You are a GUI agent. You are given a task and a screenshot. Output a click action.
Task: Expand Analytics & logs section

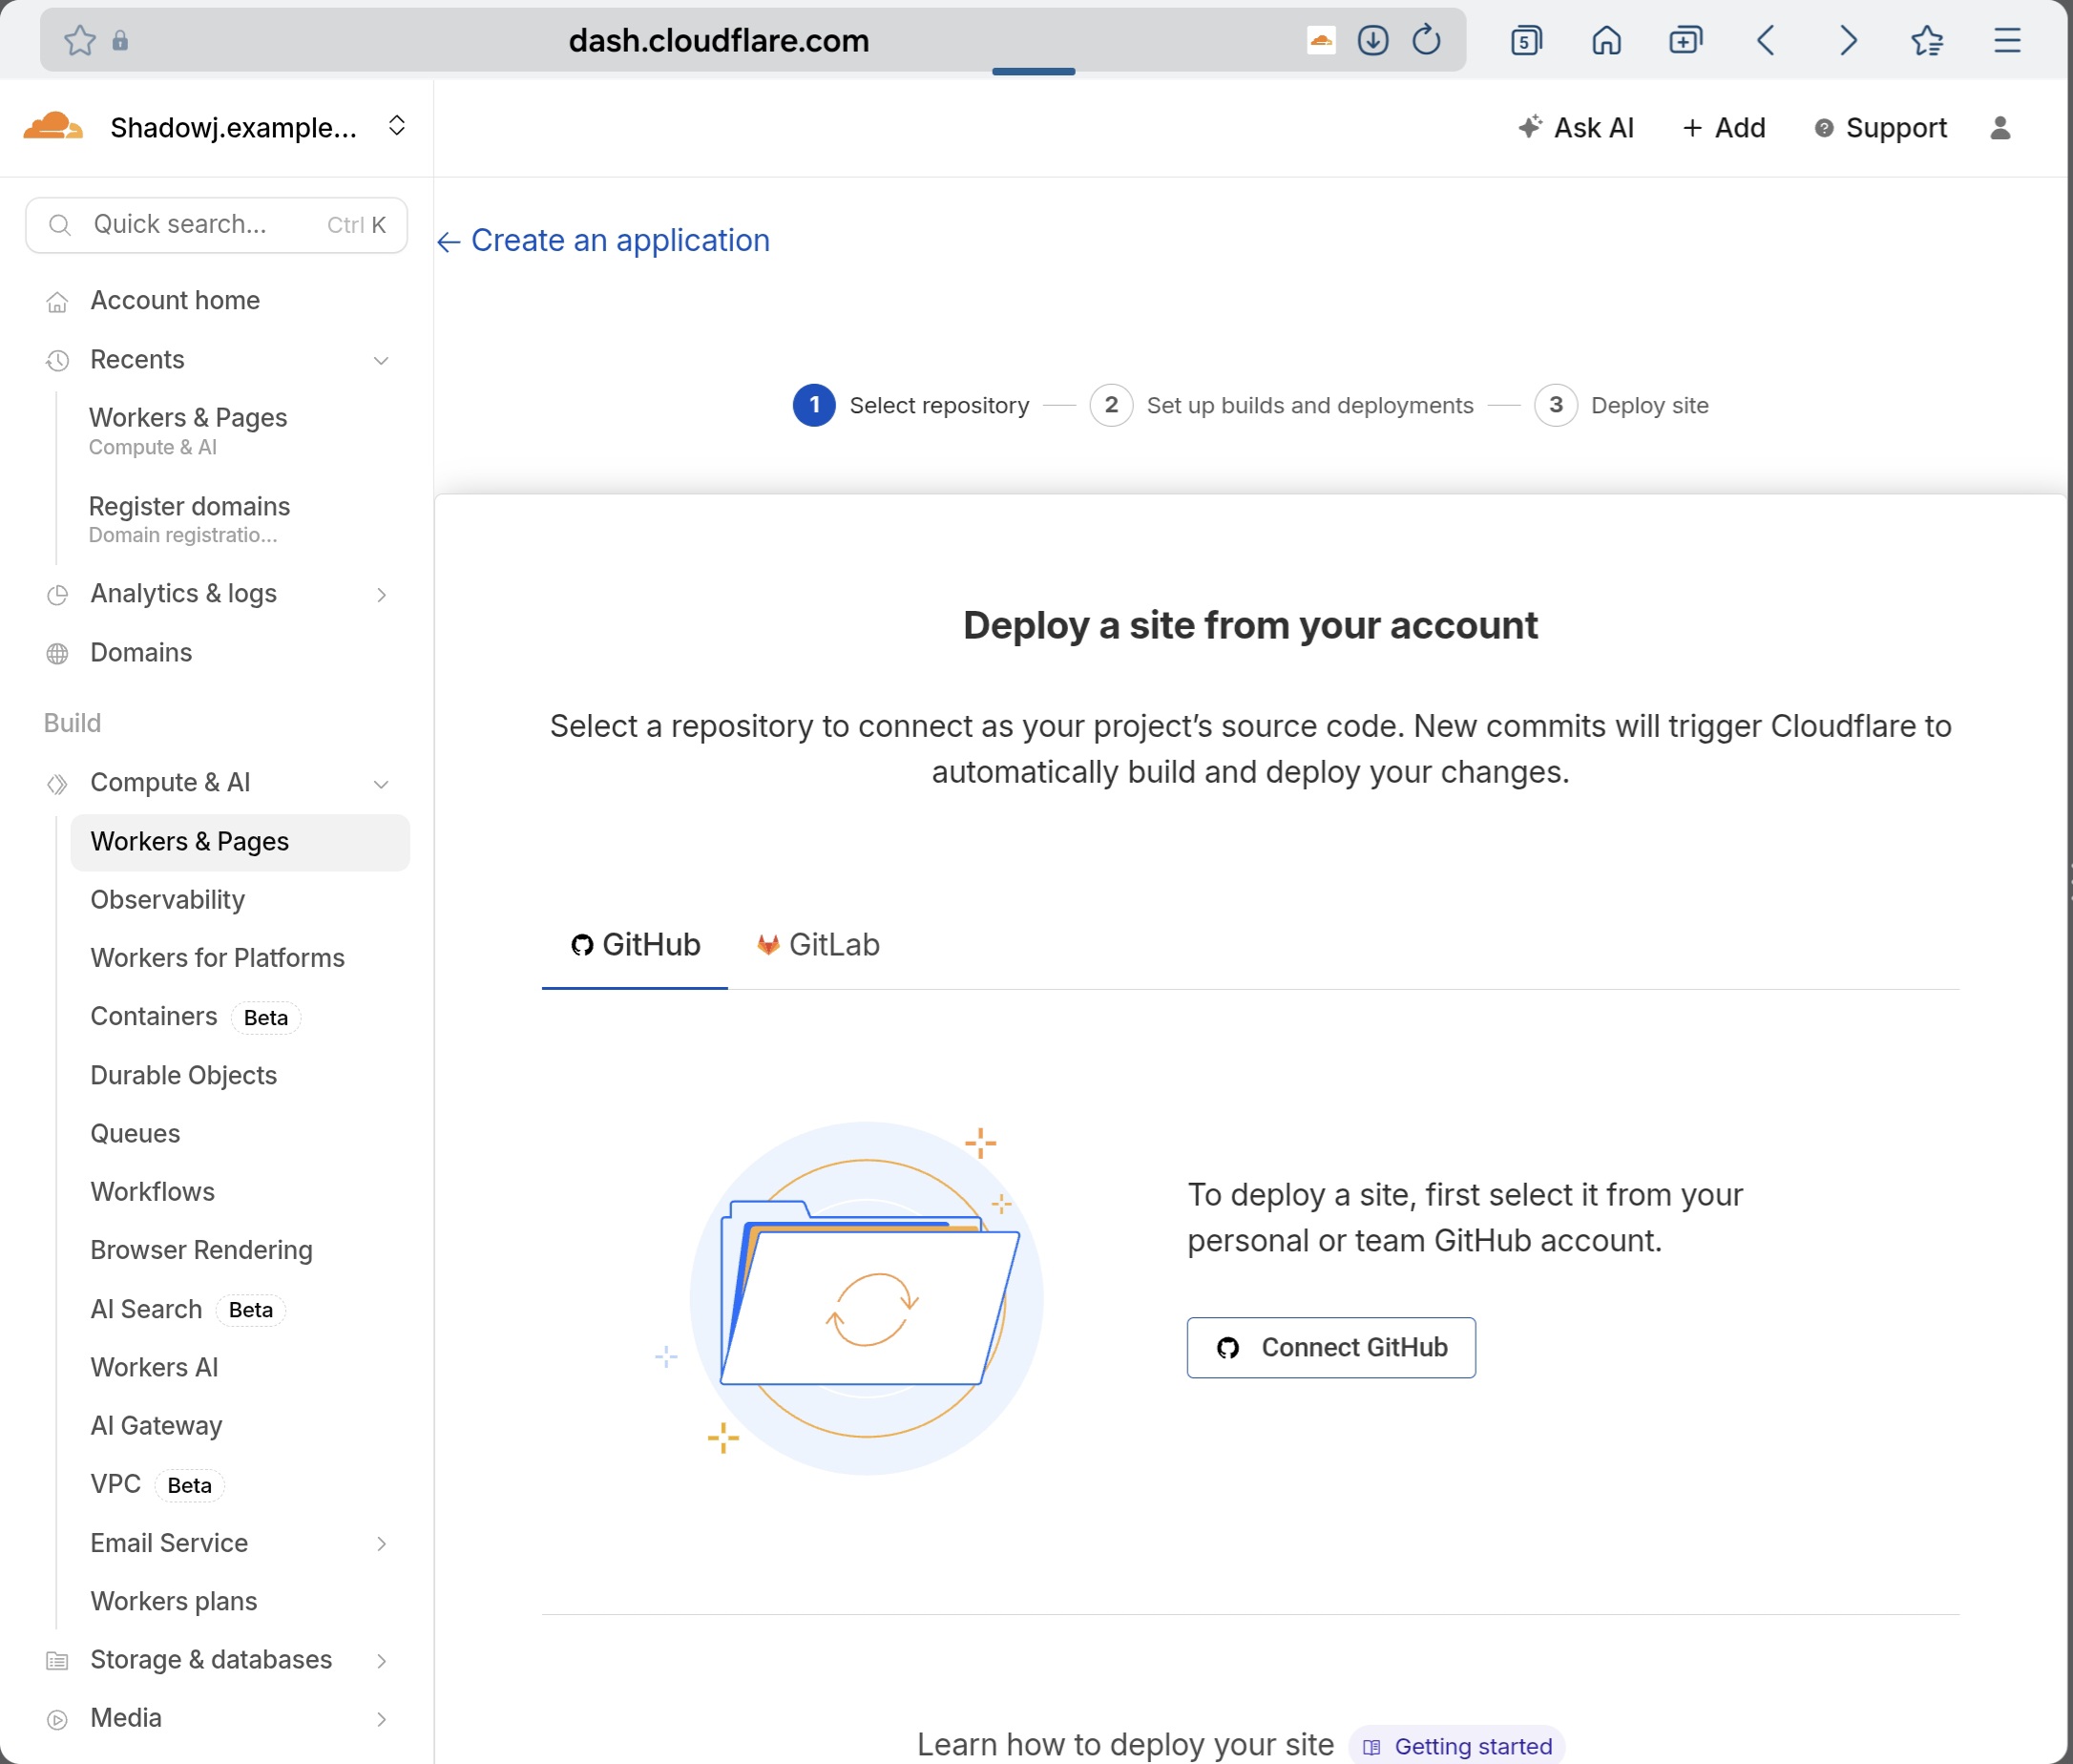coord(381,595)
